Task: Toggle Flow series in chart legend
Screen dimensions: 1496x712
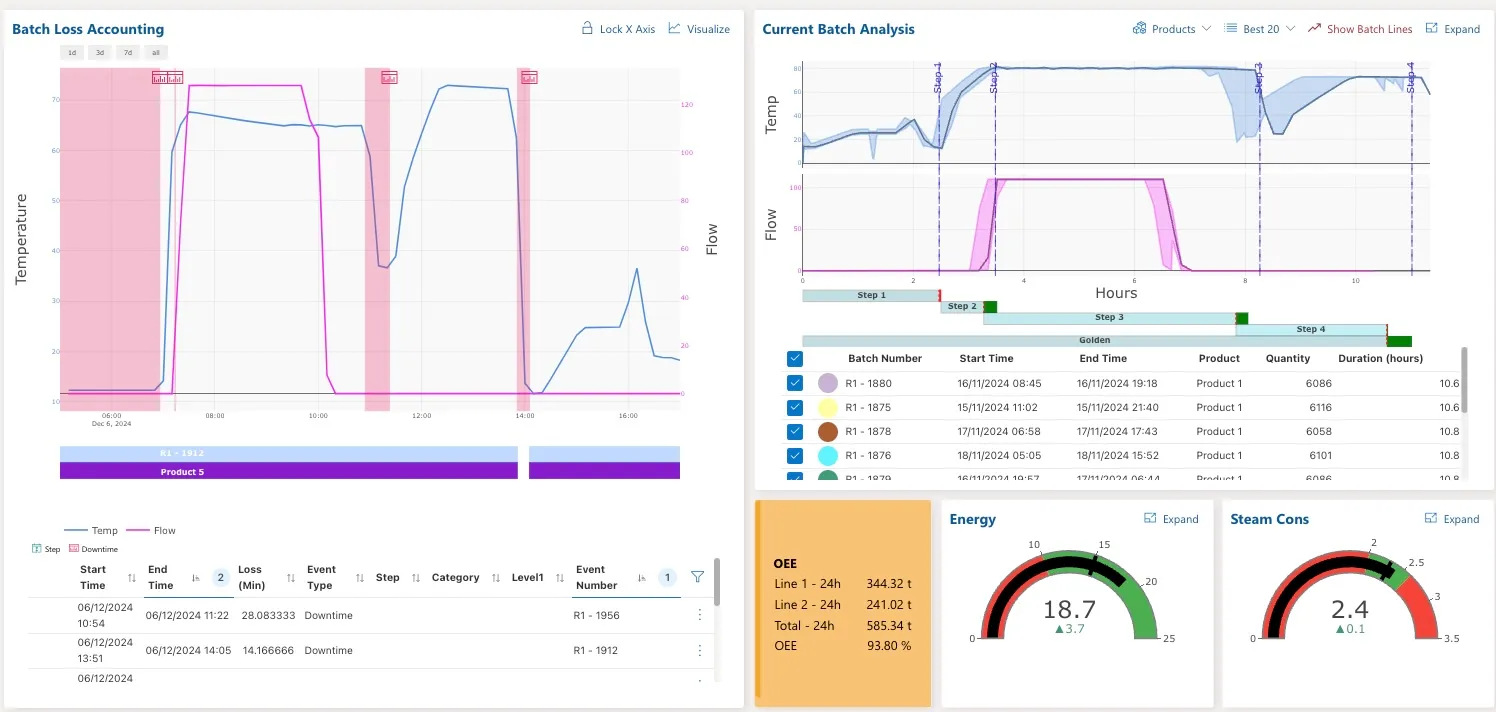Action: [150, 531]
